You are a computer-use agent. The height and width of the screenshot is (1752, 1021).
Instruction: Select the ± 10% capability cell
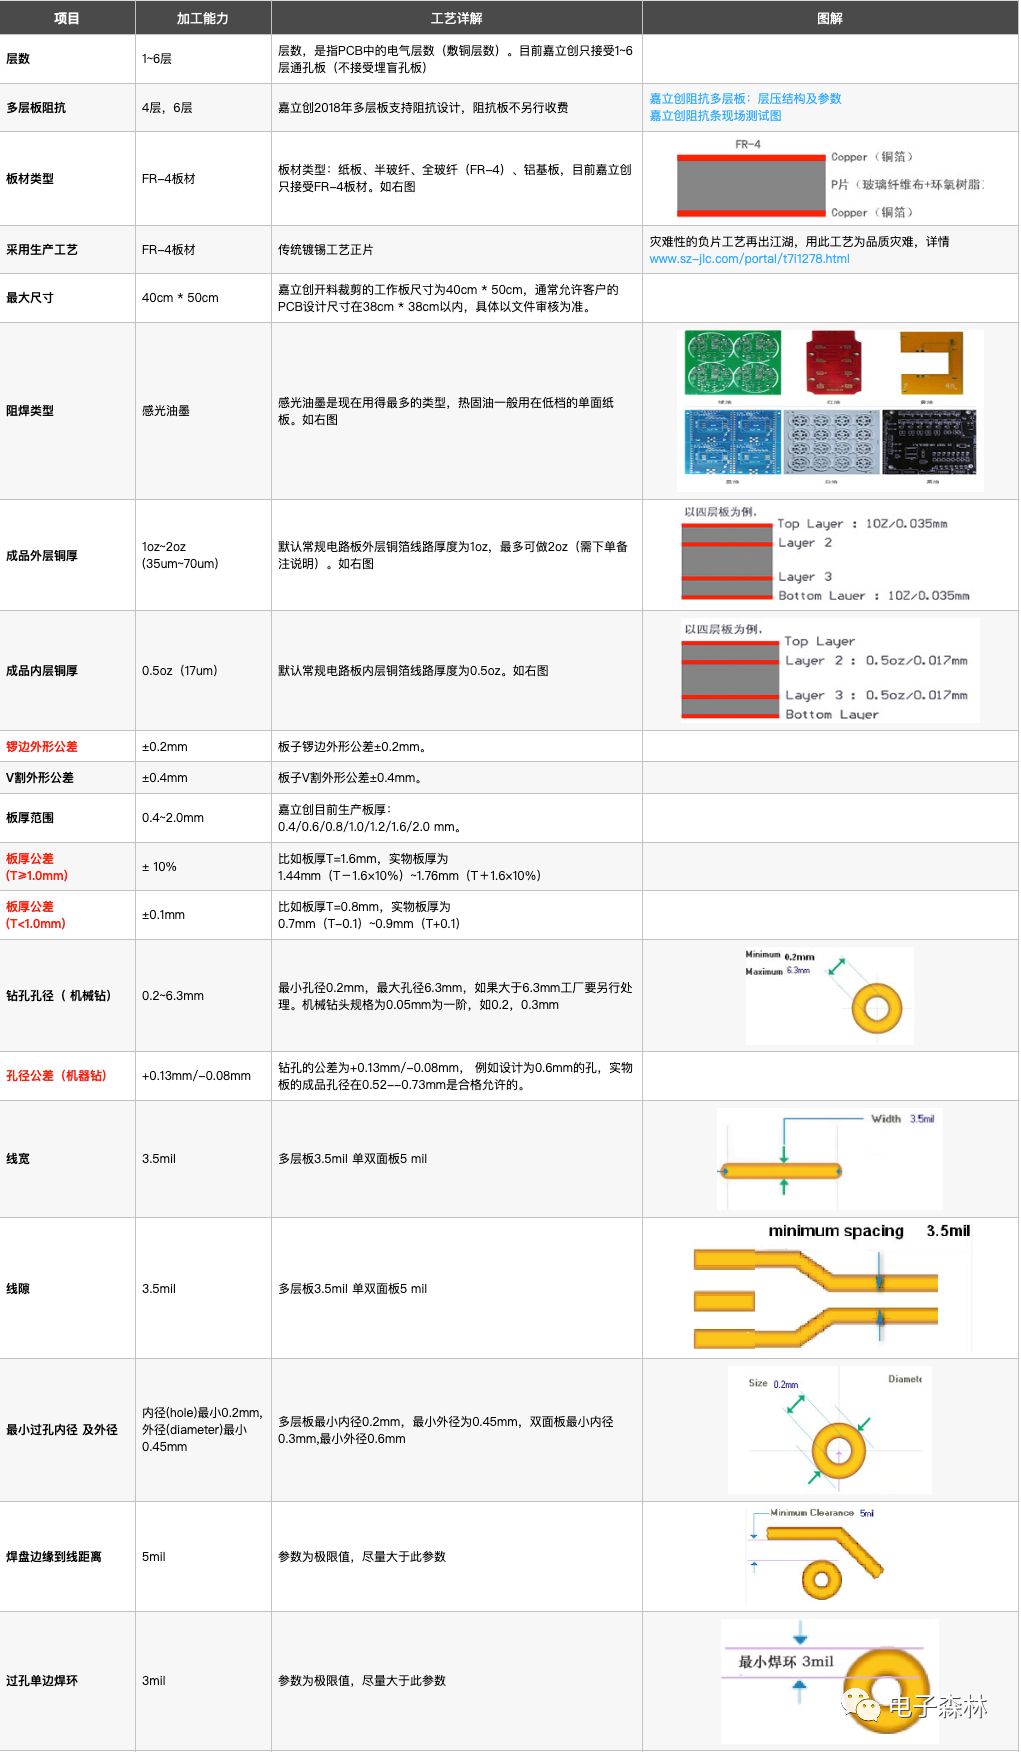[x=160, y=867]
